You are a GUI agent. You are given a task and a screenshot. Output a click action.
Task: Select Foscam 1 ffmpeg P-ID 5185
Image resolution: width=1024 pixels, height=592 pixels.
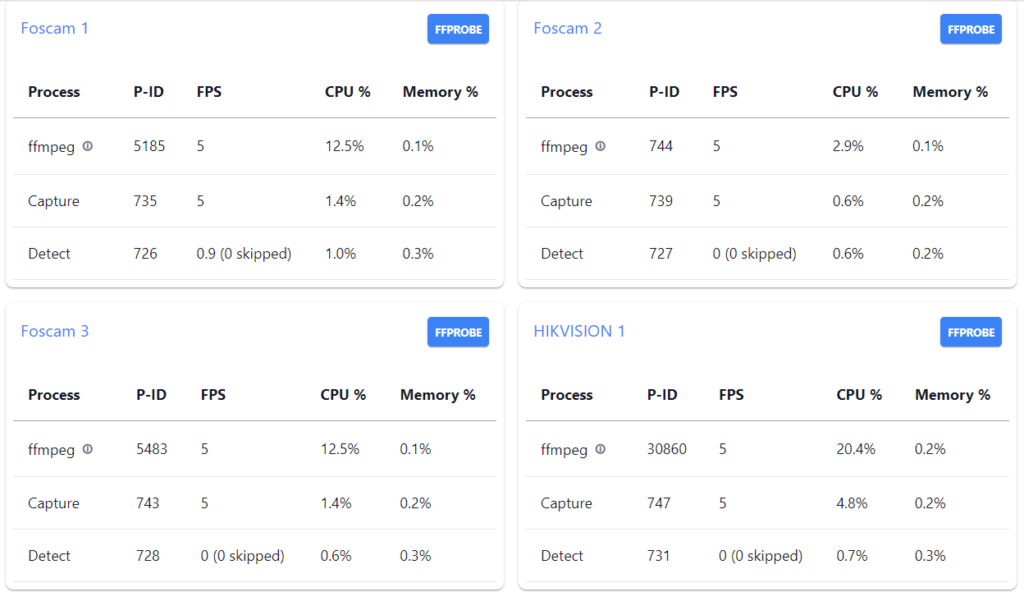(149, 146)
